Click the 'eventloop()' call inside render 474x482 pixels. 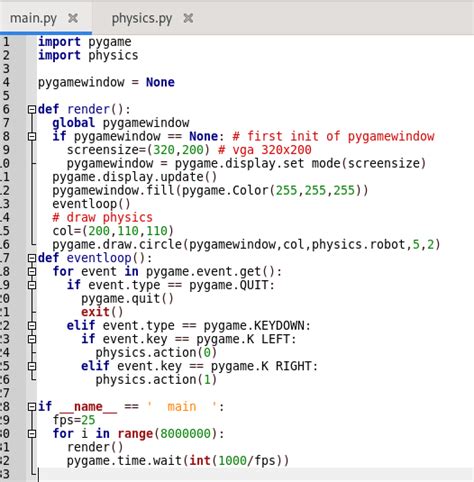[91, 204]
